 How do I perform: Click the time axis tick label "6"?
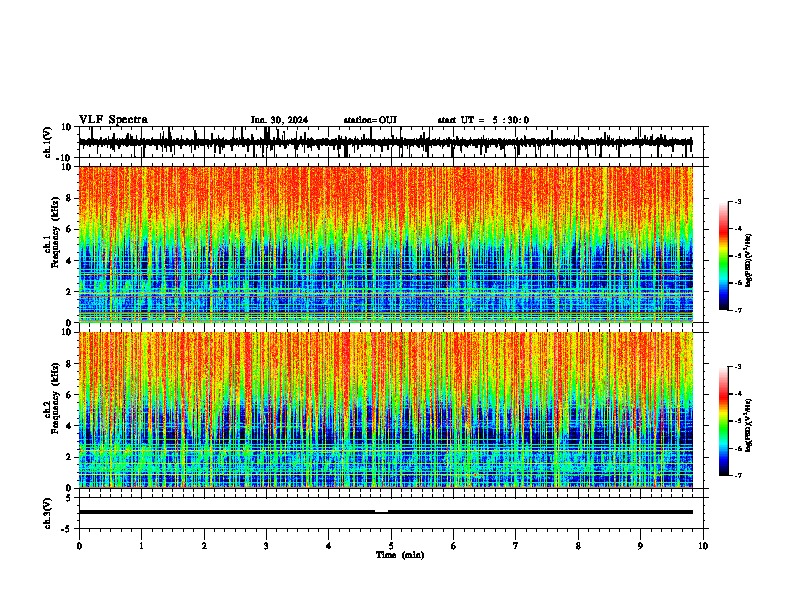pos(453,546)
